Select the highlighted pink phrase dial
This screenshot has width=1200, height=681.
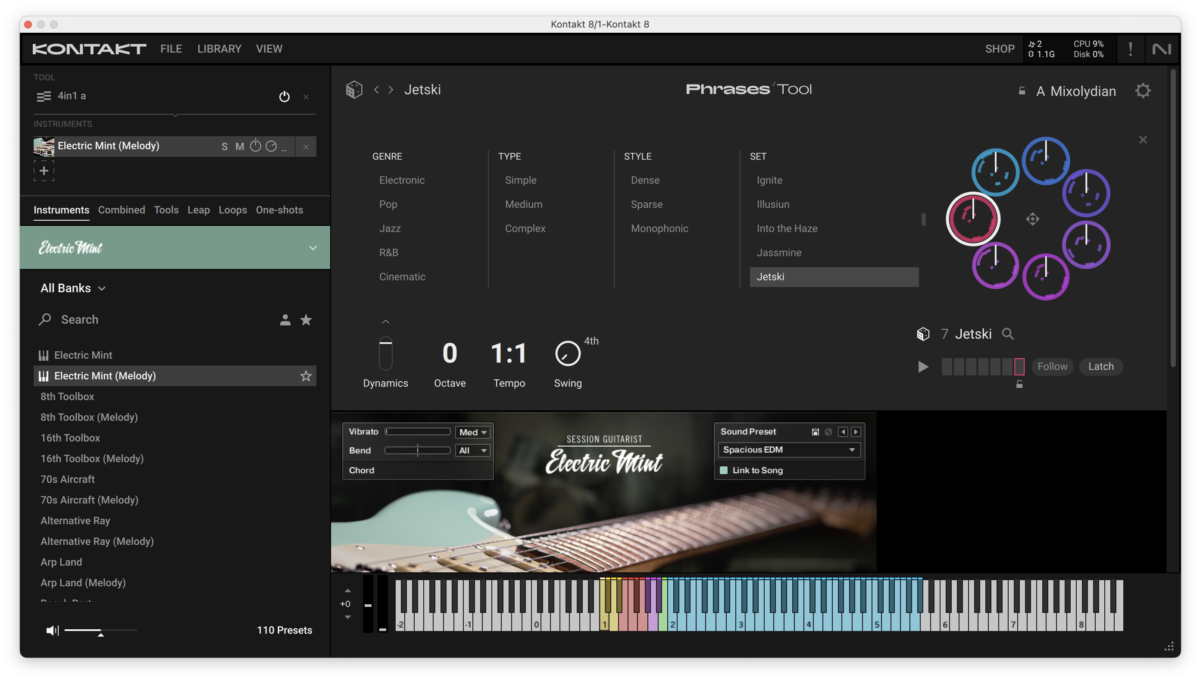coord(972,217)
